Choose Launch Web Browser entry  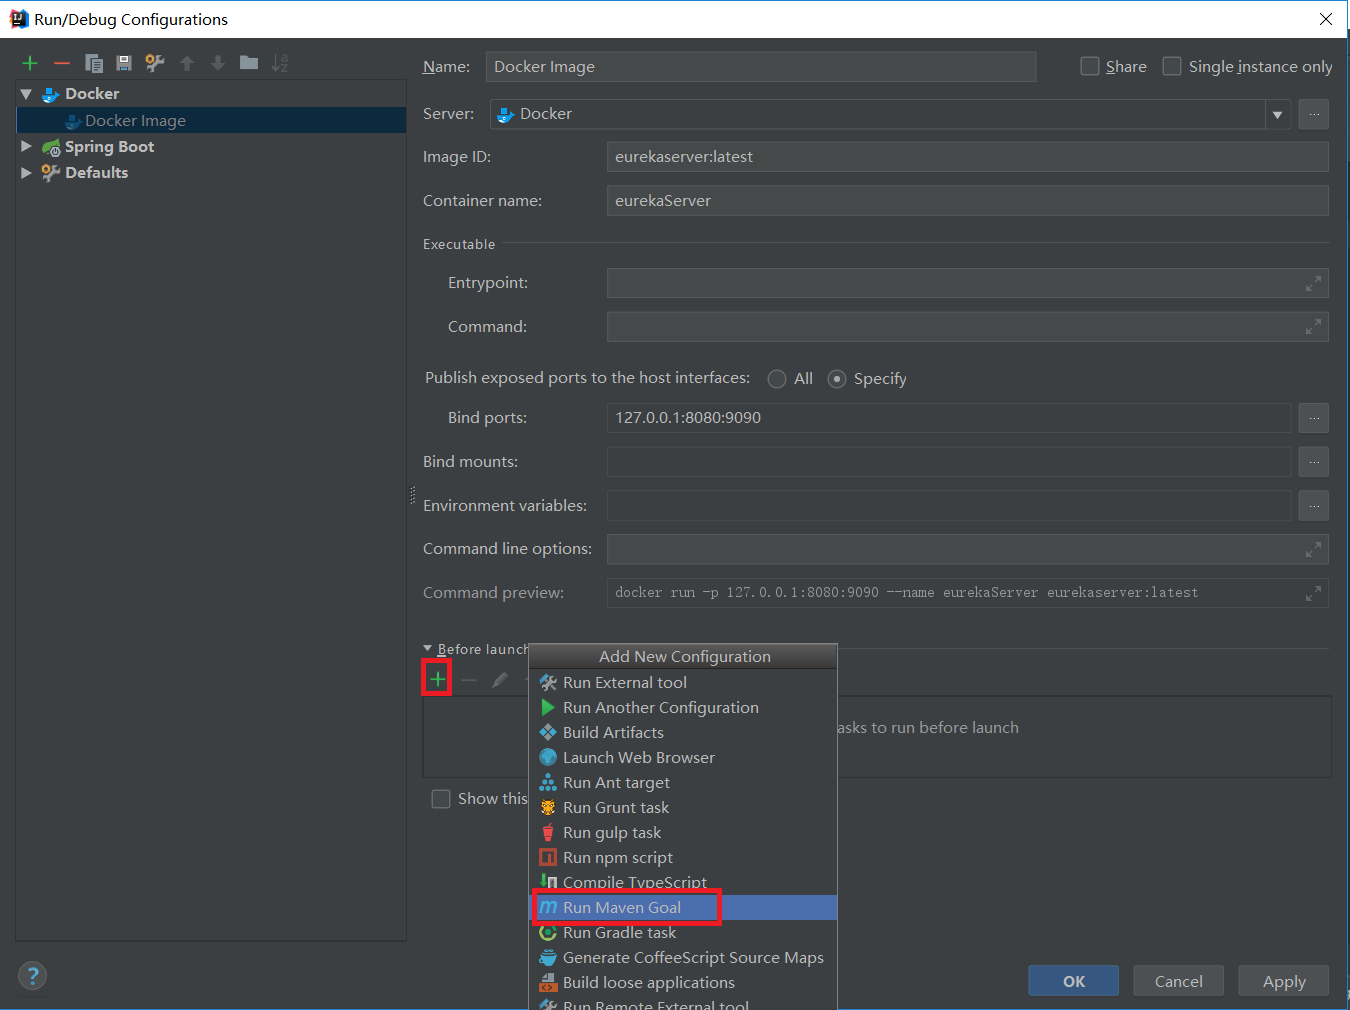(683, 757)
